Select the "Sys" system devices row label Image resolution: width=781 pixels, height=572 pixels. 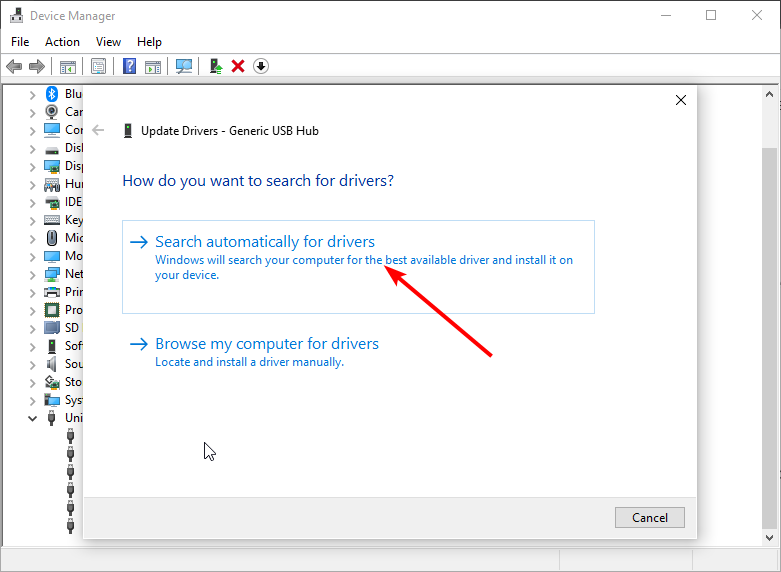pos(74,400)
